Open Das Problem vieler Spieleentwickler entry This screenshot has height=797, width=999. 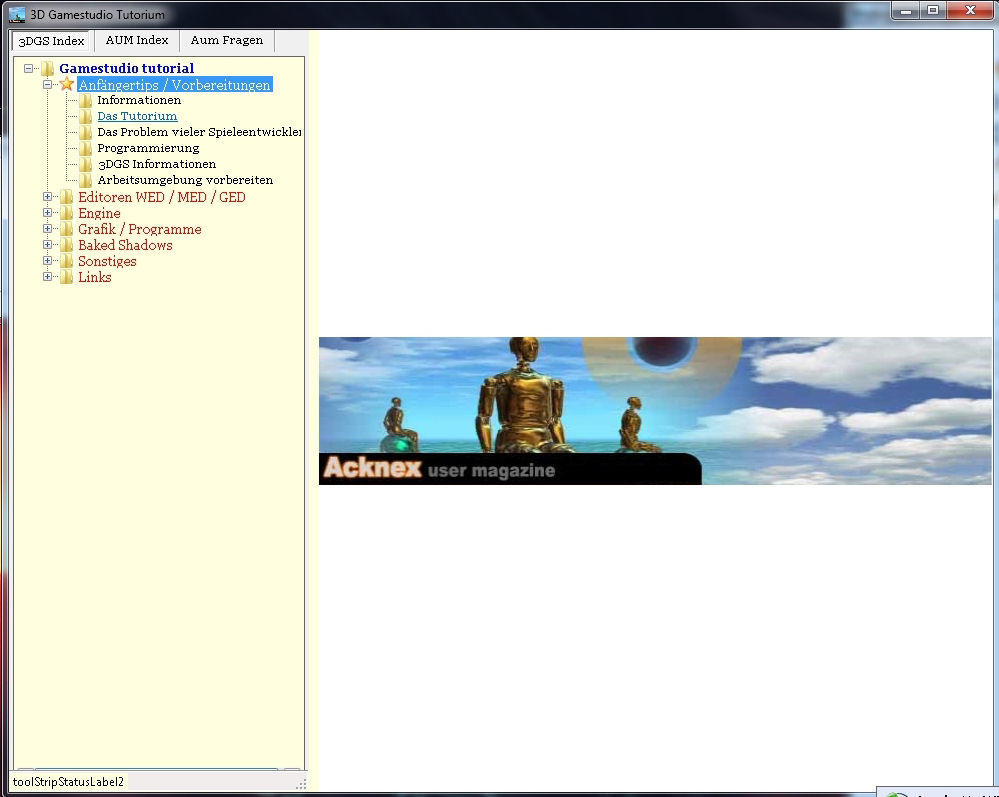point(199,132)
